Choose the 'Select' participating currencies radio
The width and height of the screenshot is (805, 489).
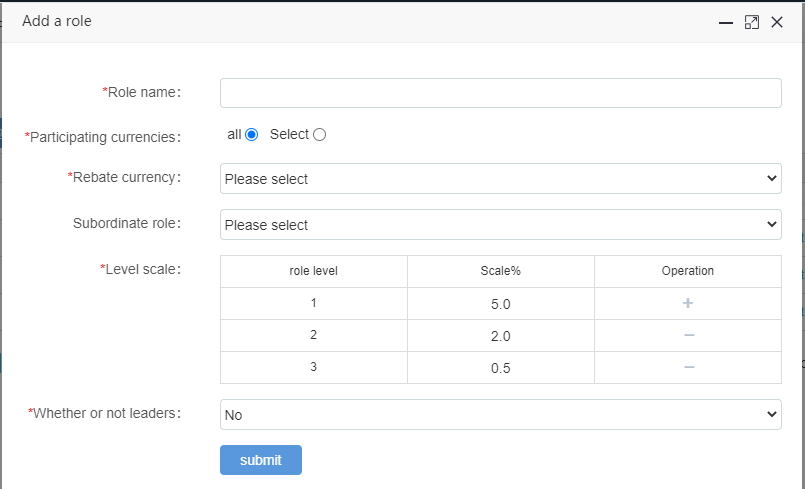[320, 135]
